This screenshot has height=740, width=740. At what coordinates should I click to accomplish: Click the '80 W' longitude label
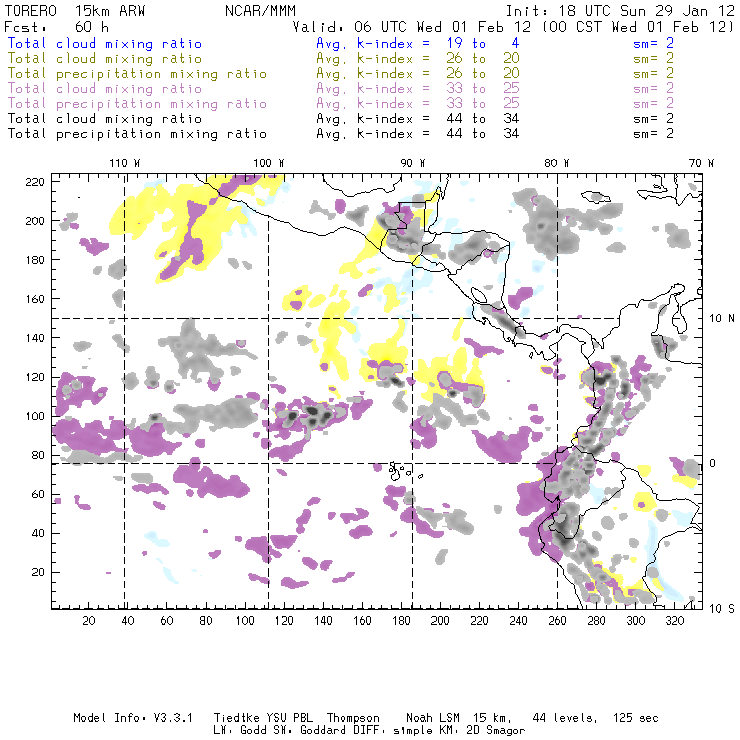557,163
